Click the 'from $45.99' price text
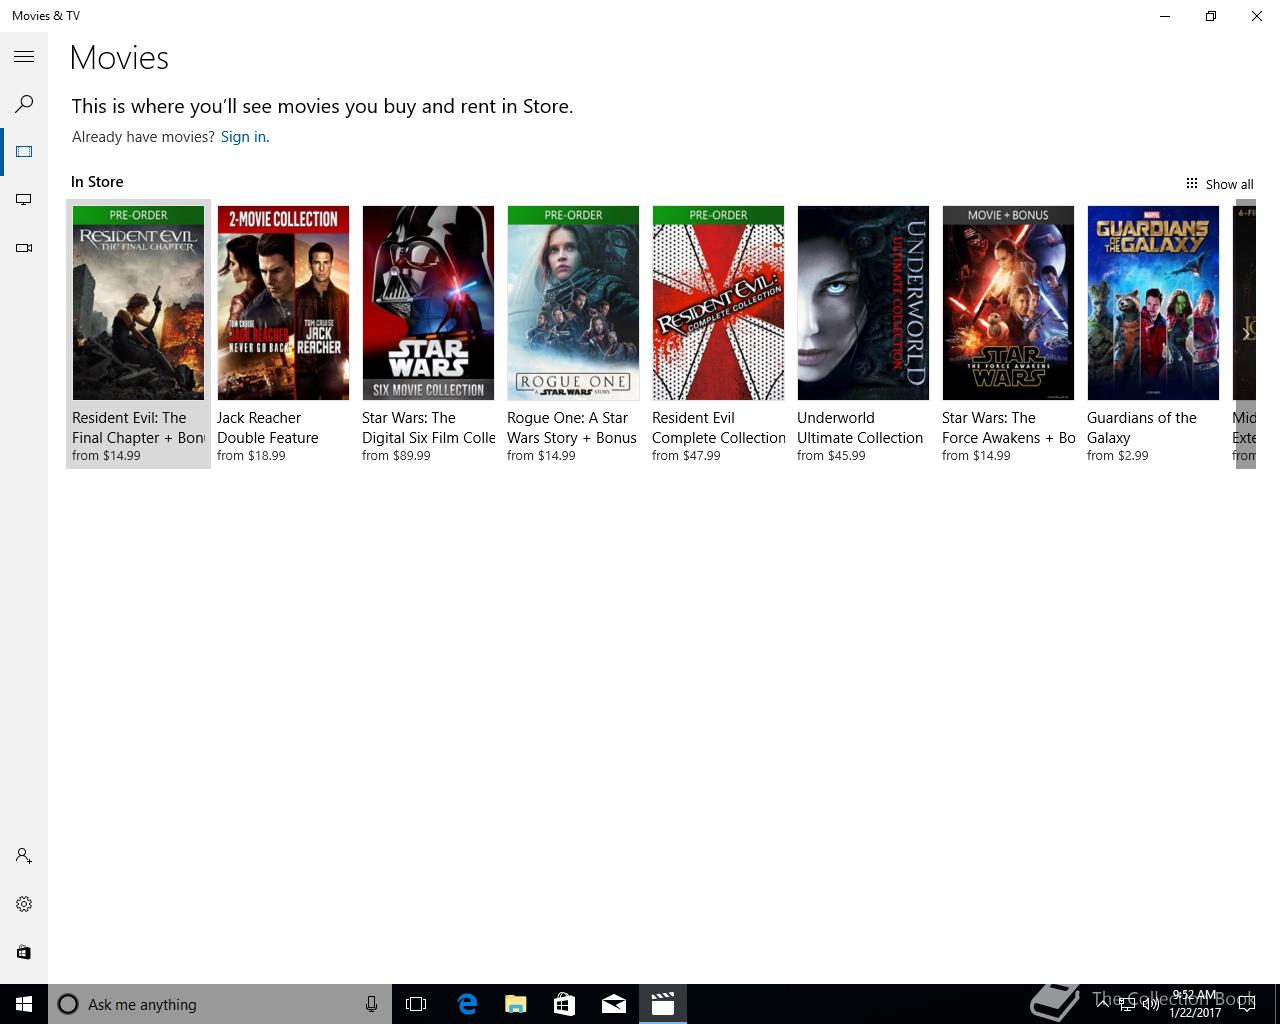The height and width of the screenshot is (1024, 1280). (831, 456)
